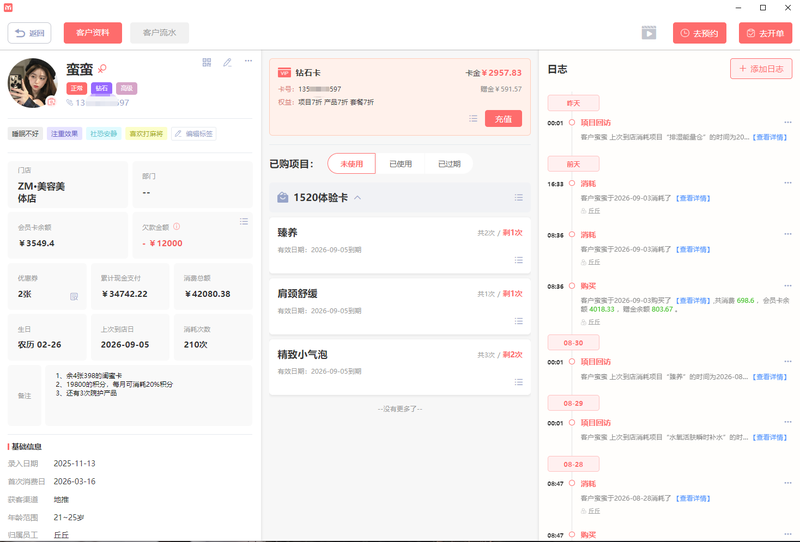This screenshot has width=800, height=542.
Task: Collapse the 1520体验卡 section
Action: 358,198
